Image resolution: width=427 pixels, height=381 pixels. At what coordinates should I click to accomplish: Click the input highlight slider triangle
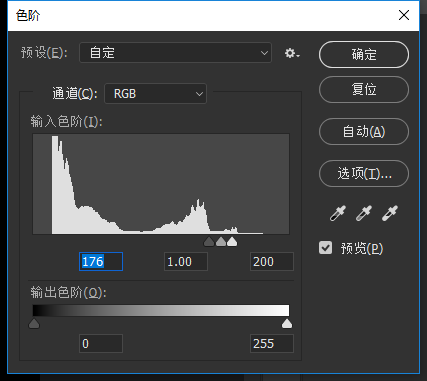[232, 241]
